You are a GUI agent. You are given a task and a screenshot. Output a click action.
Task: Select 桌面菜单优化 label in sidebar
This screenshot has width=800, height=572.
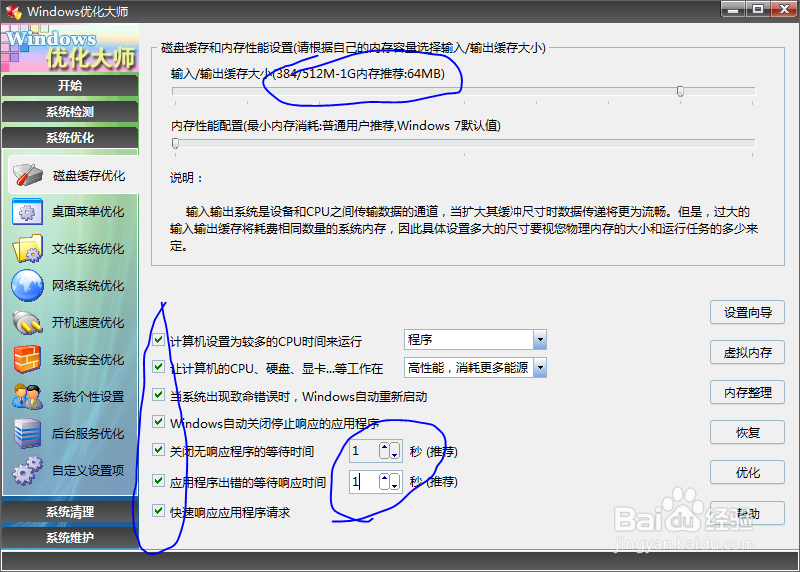pos(88,212)
